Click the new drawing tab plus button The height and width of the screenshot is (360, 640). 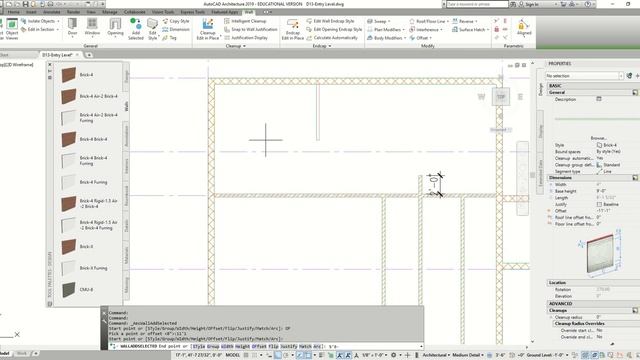click(x=89, y=55)
